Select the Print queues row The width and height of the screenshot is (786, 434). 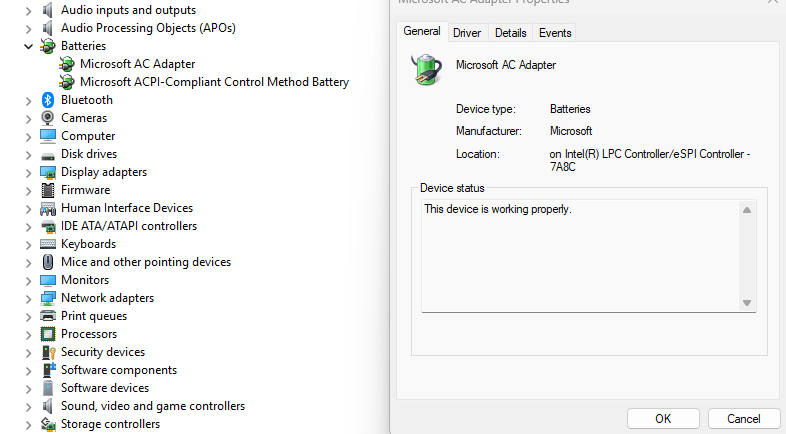[94, 316]
